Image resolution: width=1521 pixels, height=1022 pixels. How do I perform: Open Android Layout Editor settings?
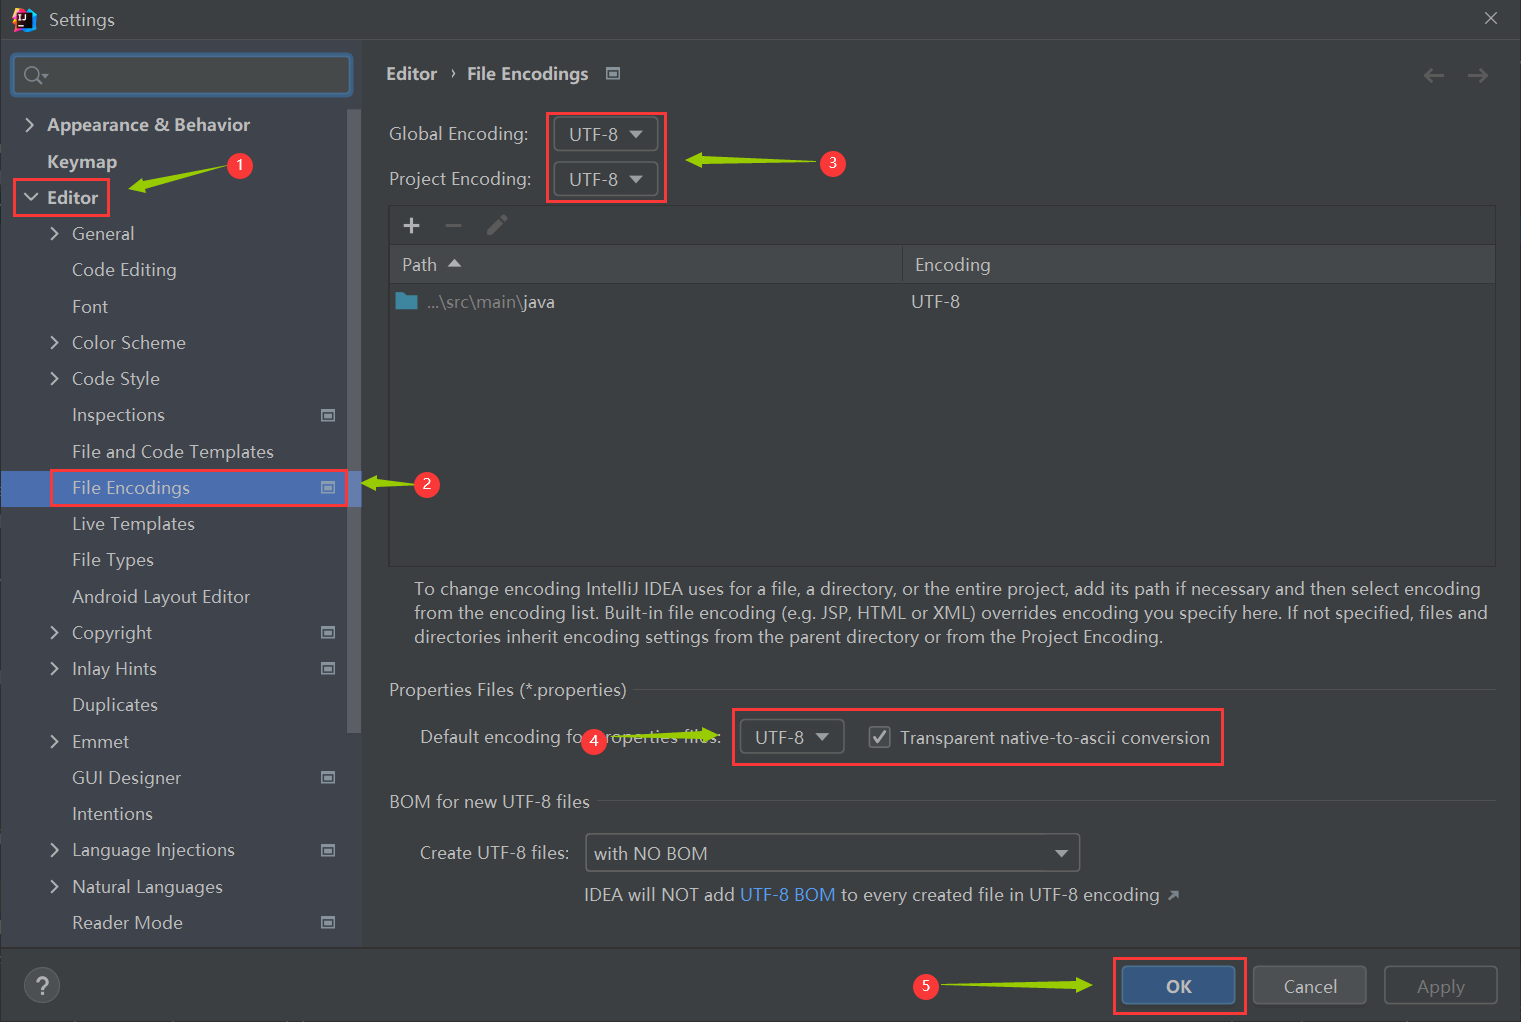click(161, 597)
